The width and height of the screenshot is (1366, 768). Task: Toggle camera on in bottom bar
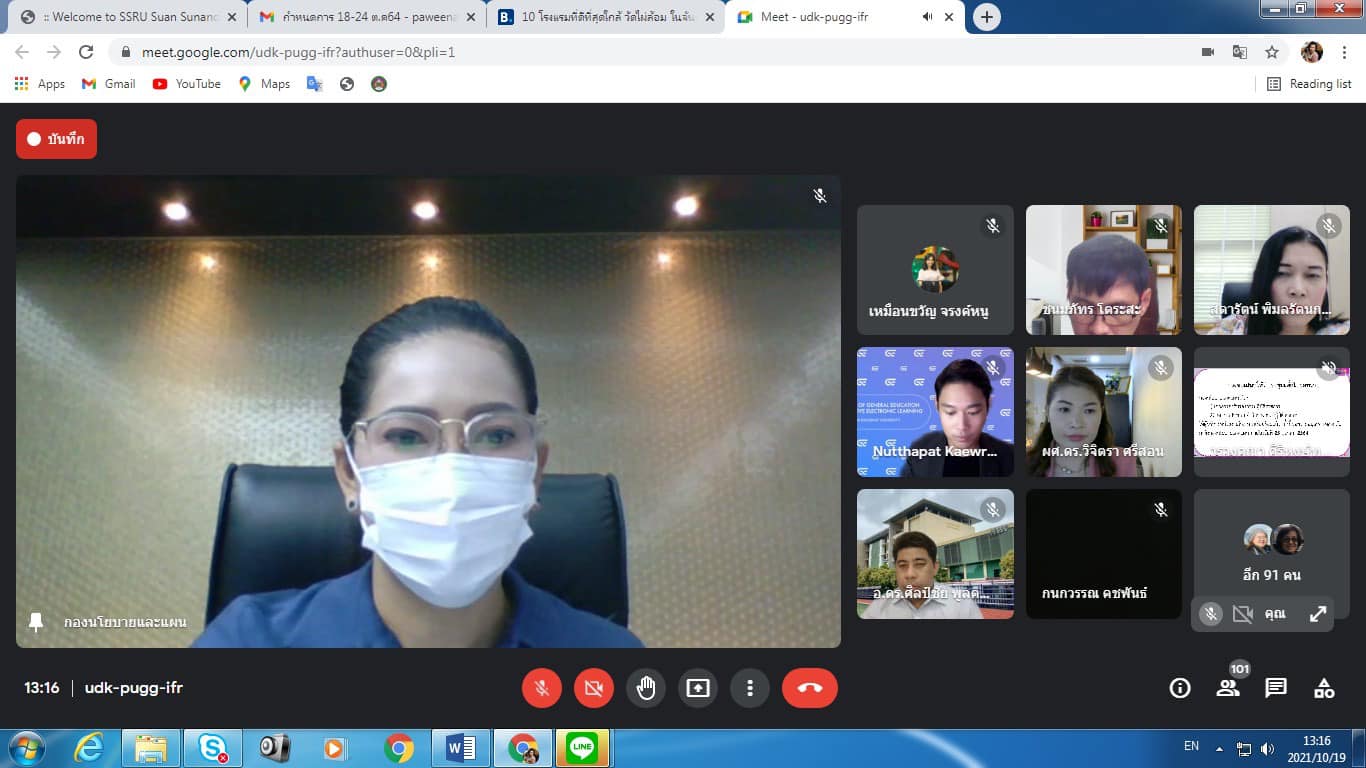coord(594,688)
